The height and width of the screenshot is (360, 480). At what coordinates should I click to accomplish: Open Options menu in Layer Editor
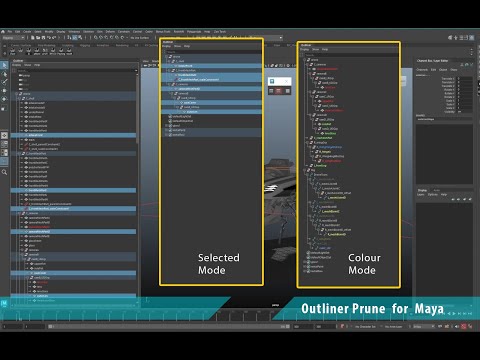pos(433,194)
